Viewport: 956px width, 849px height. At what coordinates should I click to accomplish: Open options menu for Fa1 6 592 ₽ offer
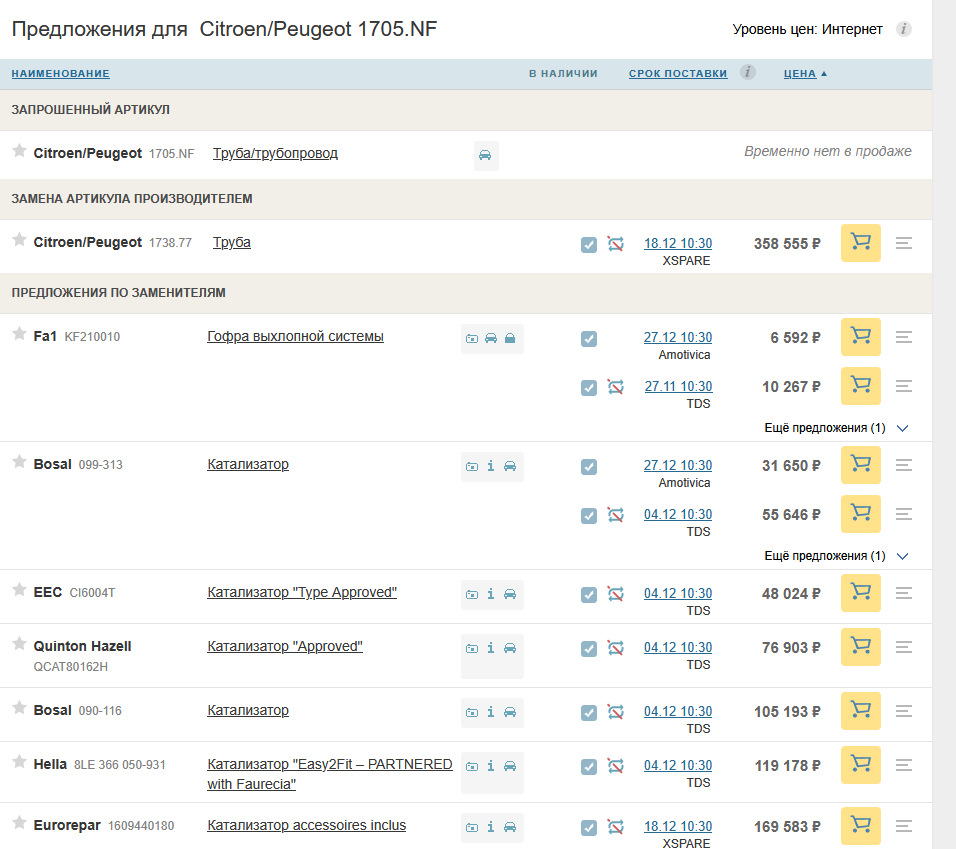(x=904, y=337)
